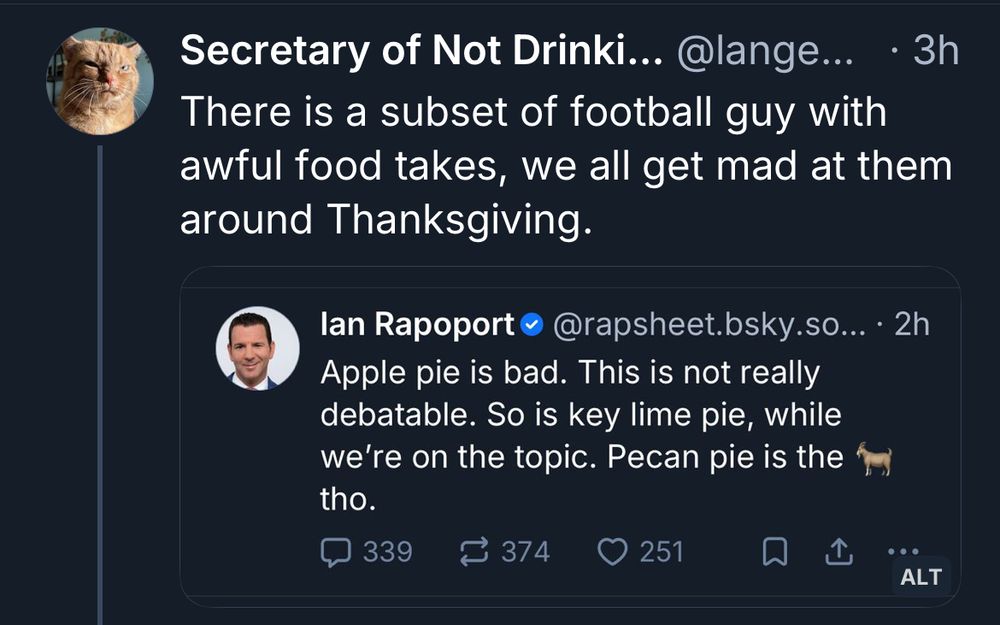Click the @lange... account handle
Screen dimensions: 1000x625
(x=765, y=52)
